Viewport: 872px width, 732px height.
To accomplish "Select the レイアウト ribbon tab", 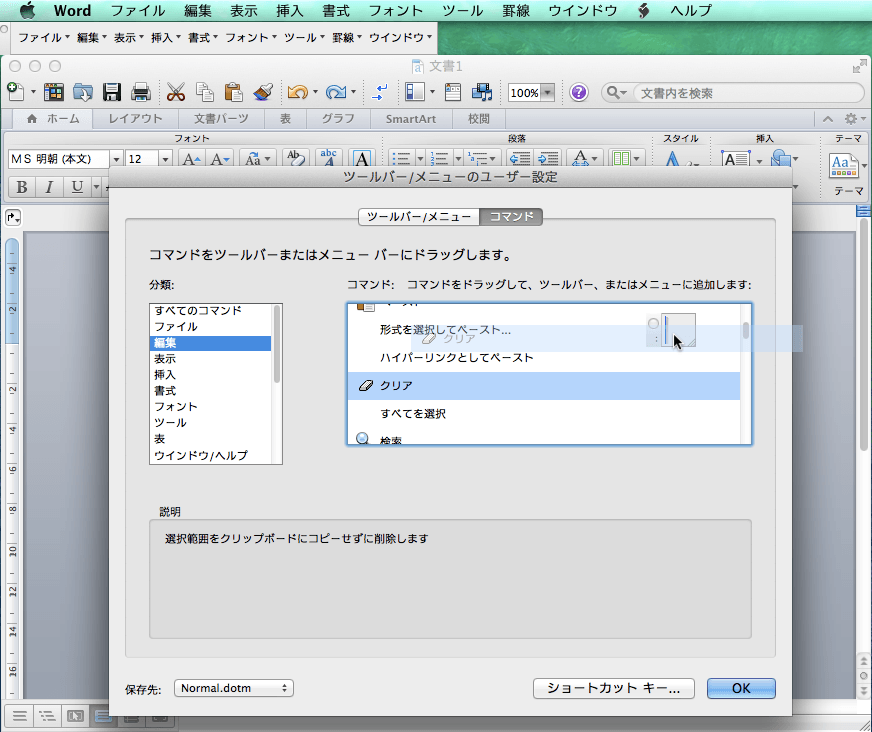I will 135,118.
